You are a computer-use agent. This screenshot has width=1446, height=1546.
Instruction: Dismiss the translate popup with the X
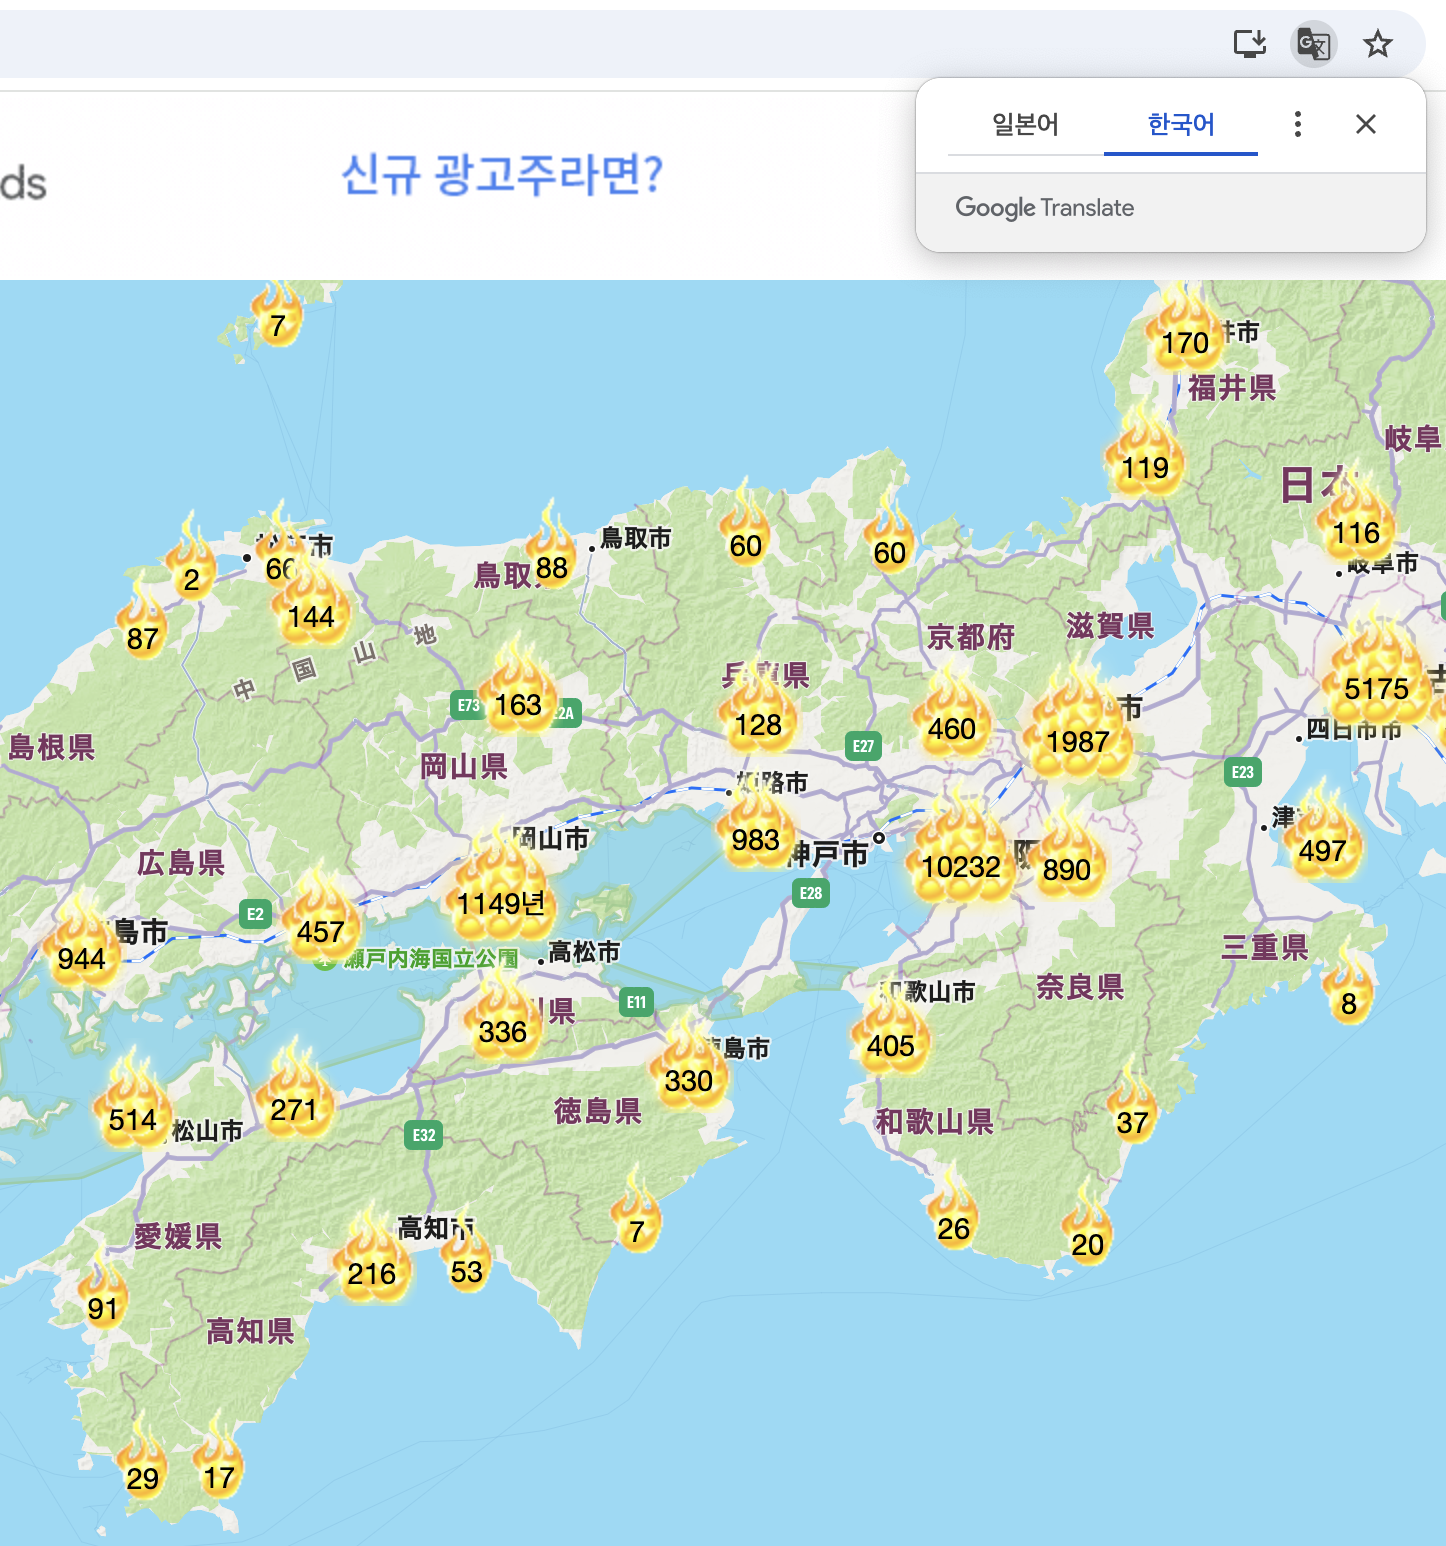1365,124
